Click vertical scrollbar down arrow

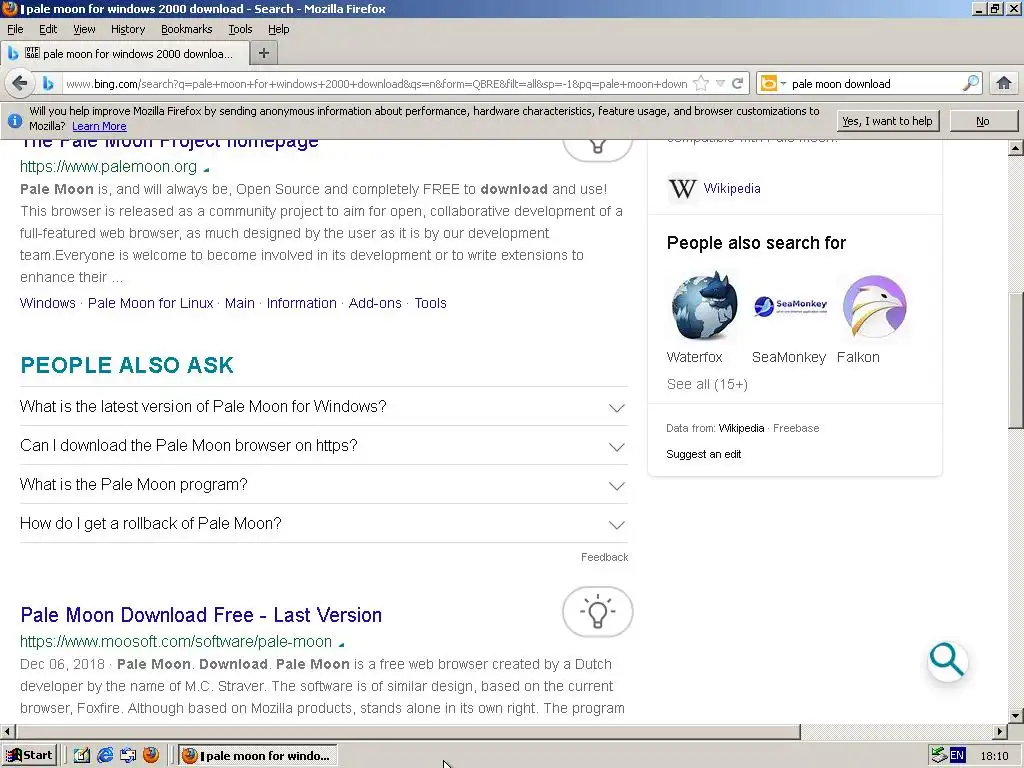(1016, 715)
